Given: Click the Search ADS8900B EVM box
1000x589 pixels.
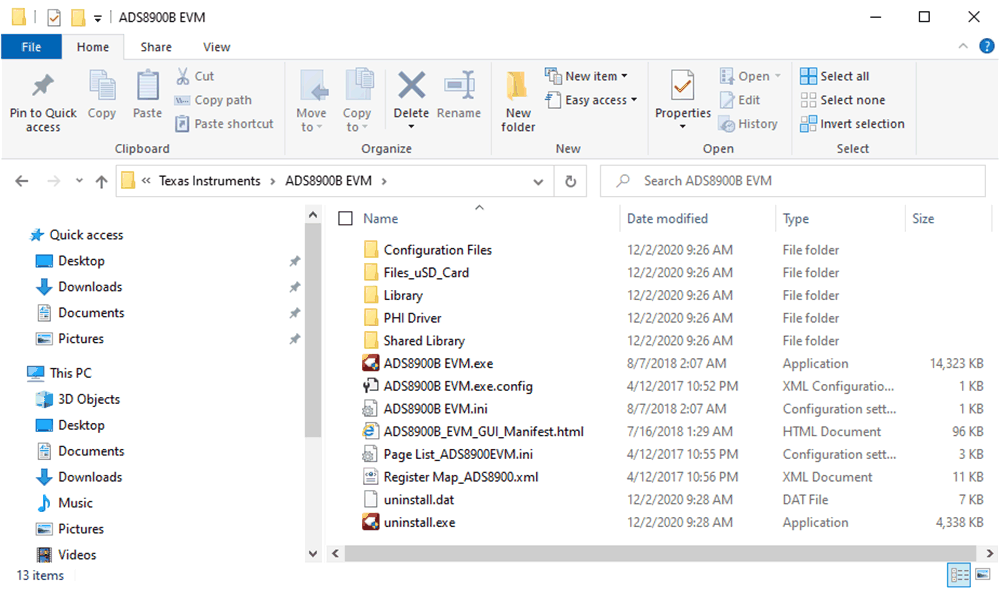Looking at the screenshot, I should pyautogui.click(x=790, y=181).
